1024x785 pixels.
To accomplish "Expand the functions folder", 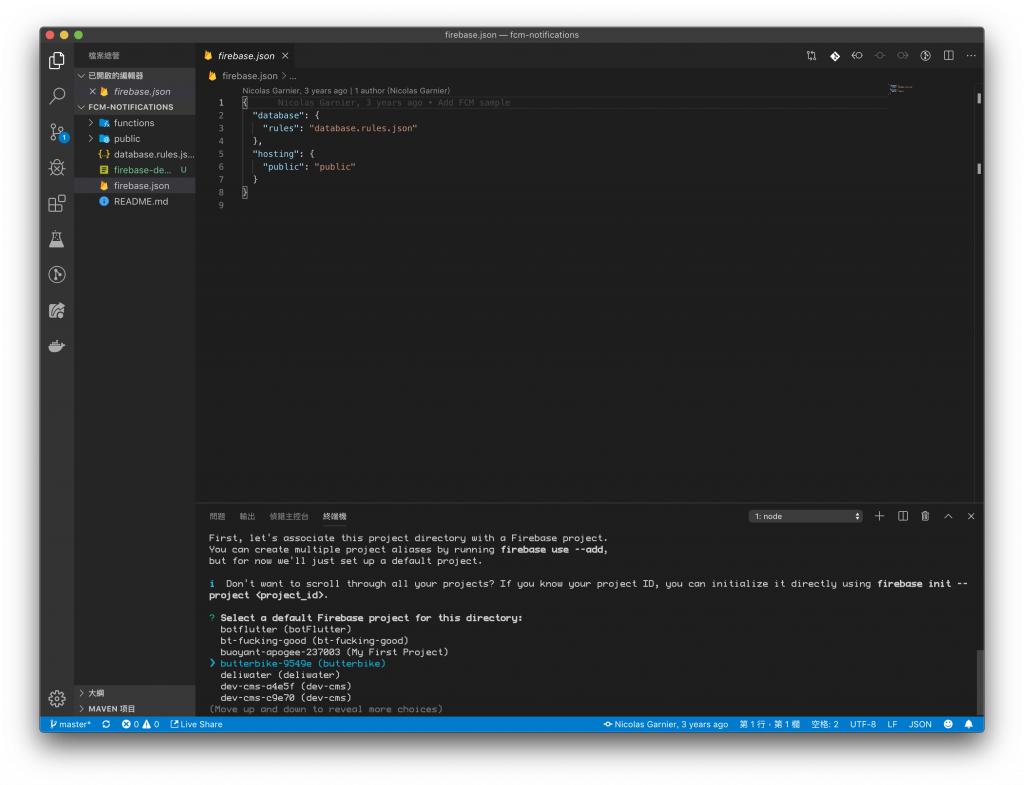I will (x=133, y=123).
